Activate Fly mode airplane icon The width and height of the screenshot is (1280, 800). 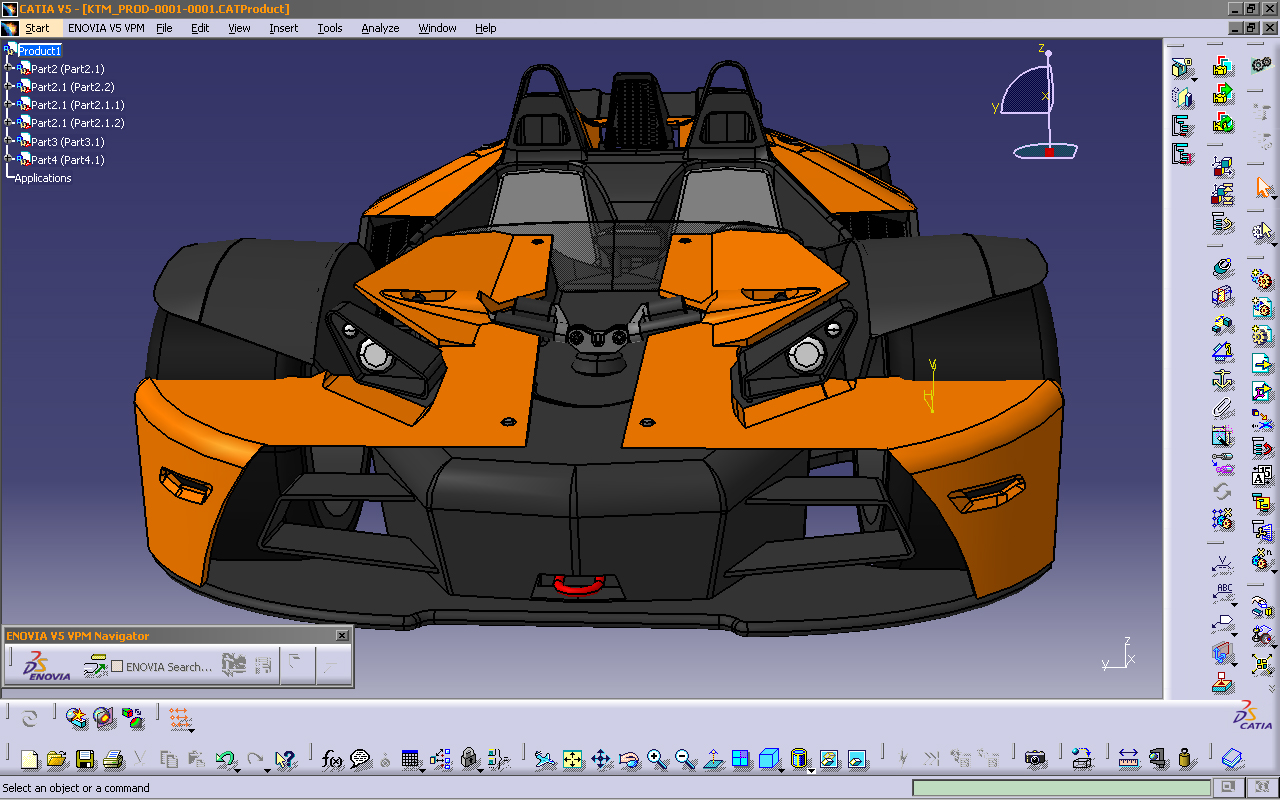point(544,760)
